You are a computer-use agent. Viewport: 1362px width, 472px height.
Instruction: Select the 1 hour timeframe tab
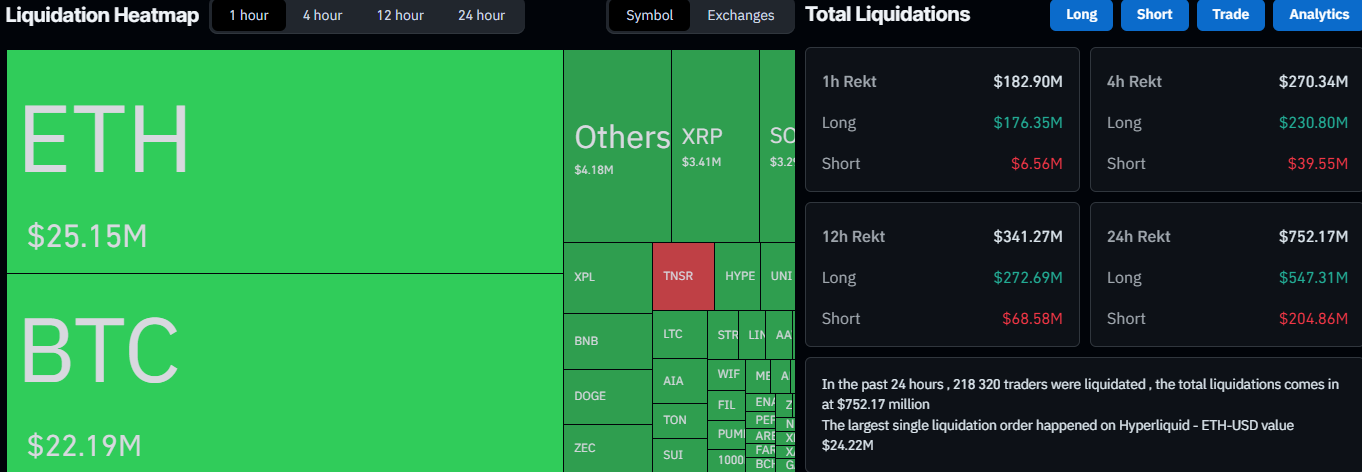click(248, 16)
